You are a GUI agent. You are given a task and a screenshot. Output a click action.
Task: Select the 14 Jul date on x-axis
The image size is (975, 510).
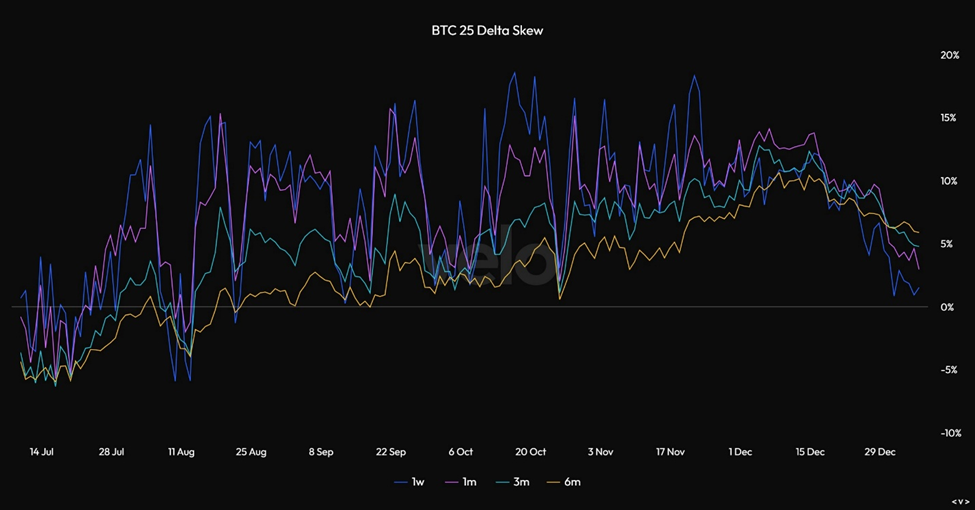click(x=42, y=452)
